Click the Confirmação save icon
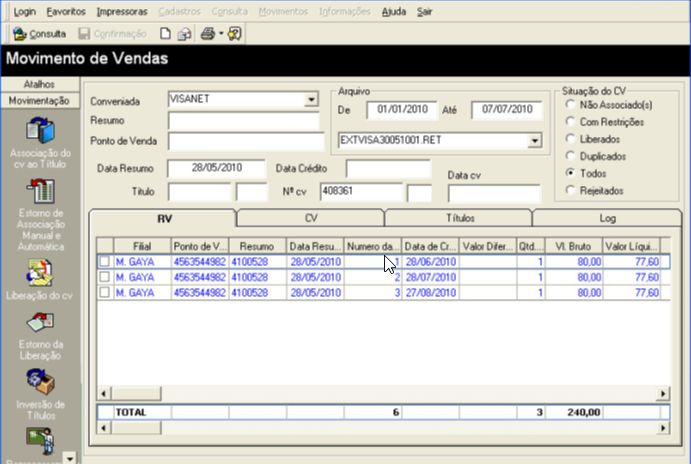Viewport: 691px width, 464px height. click(84, 34)
